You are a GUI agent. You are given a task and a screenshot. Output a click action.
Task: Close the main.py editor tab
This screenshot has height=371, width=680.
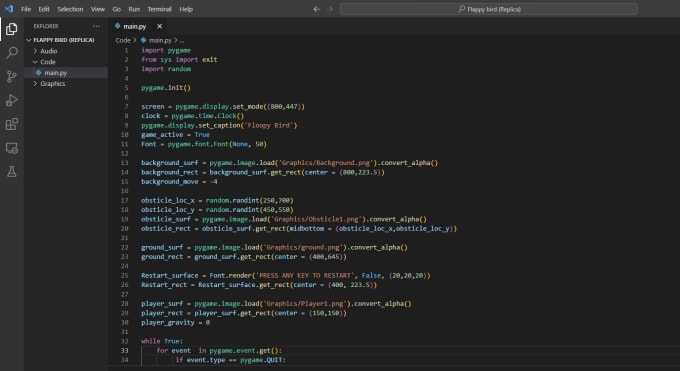point(160,26)
